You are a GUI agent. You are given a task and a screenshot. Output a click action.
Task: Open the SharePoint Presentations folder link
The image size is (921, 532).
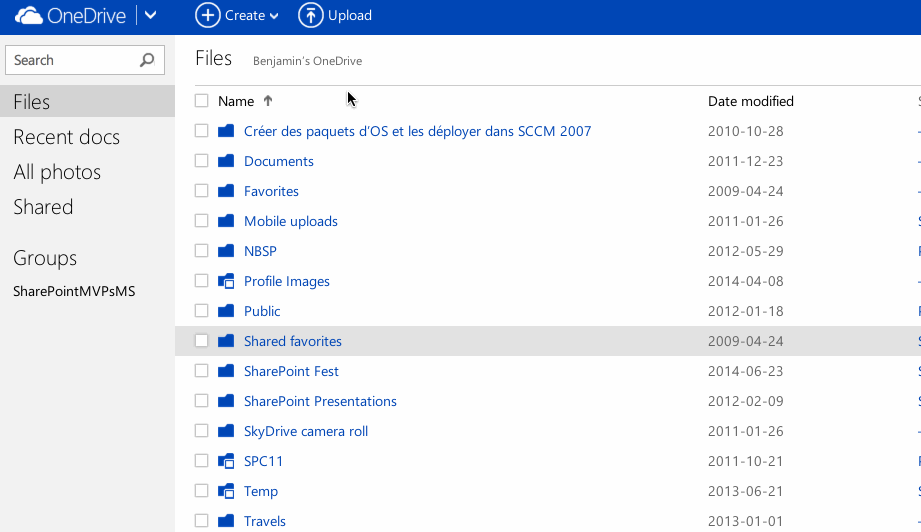tap(320, 401)
